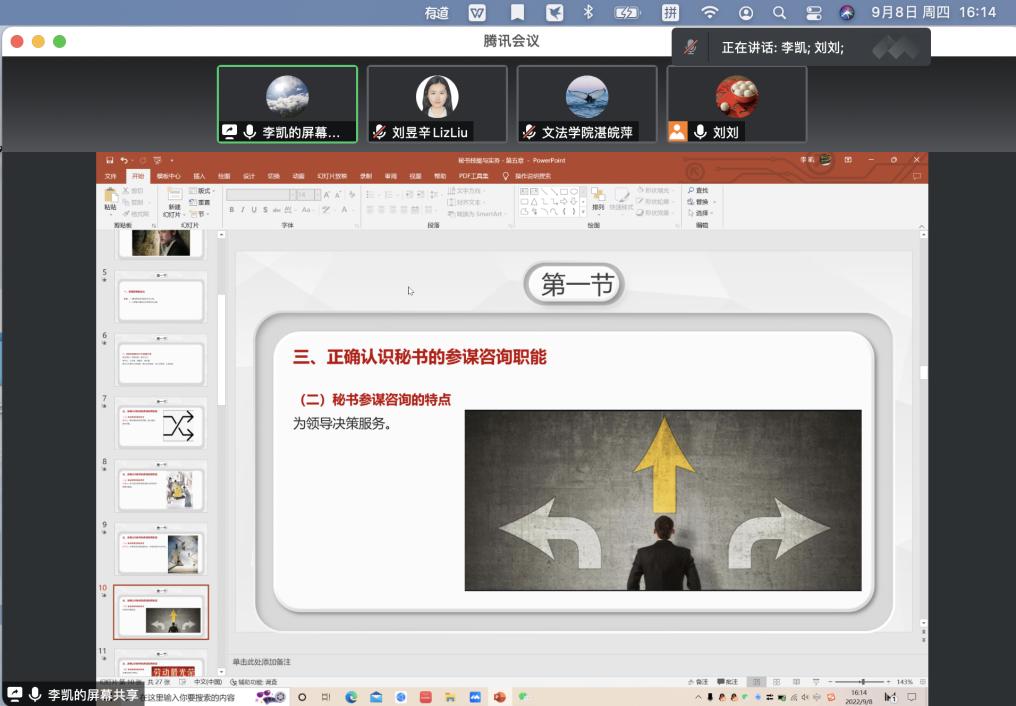Open the macOS Spotlight search icon
The width and height of the screenshot is (1016, 706).
point(779,12)
